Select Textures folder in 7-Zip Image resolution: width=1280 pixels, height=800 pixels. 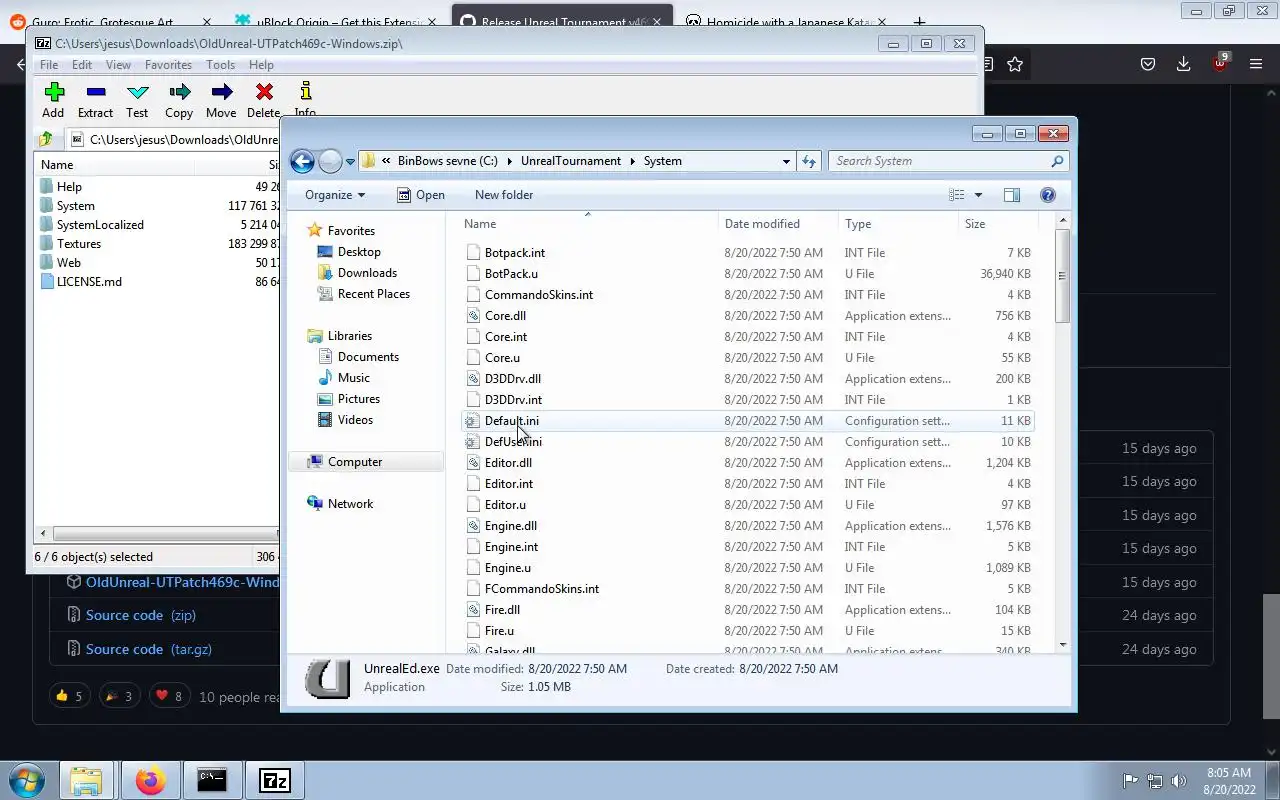(79, 244)
